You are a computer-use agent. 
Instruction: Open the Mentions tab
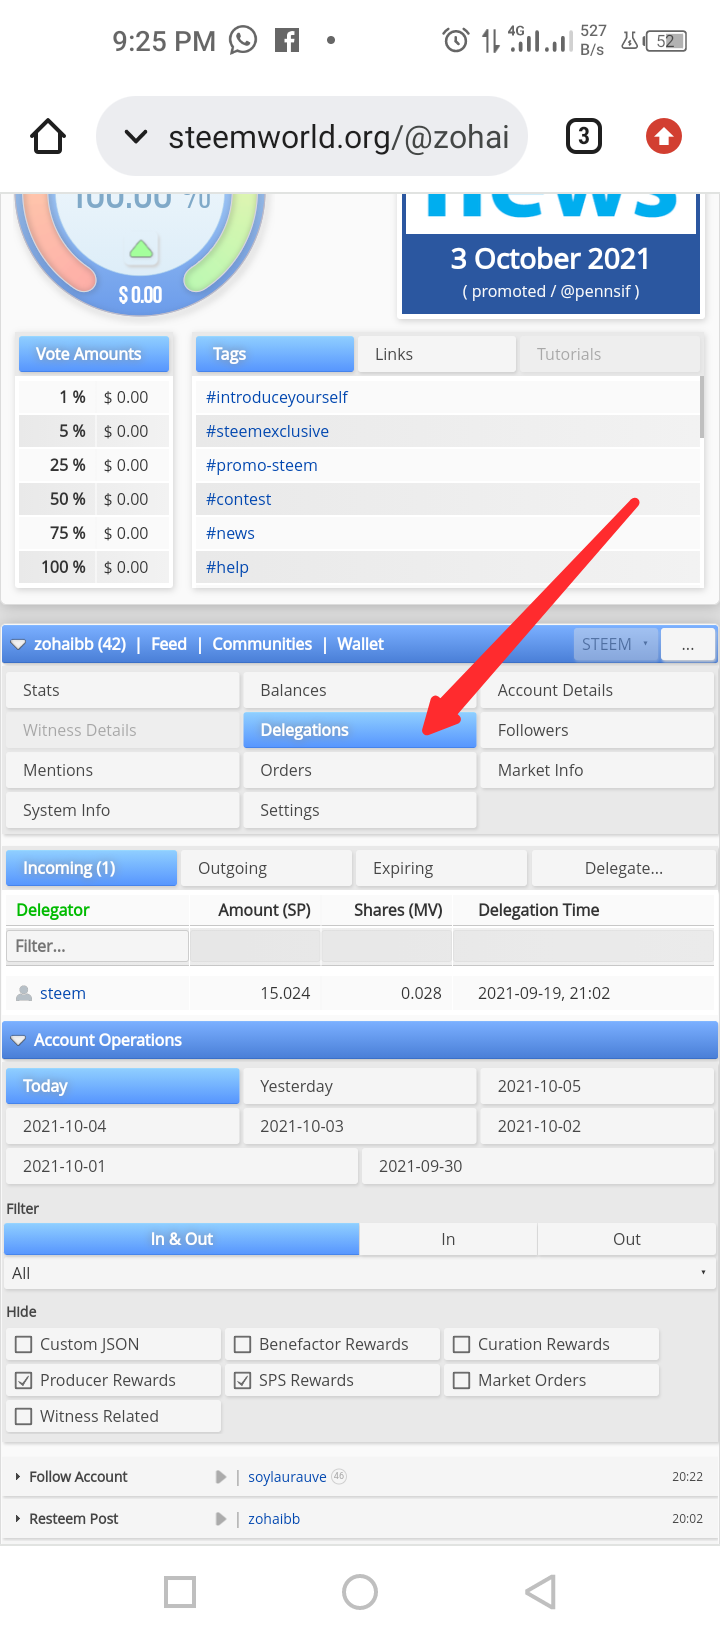pos(123,770)
